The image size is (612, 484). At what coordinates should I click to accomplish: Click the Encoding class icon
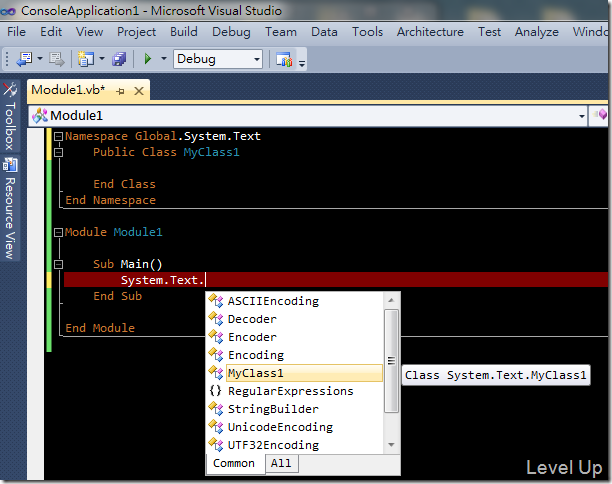[216, 354]
